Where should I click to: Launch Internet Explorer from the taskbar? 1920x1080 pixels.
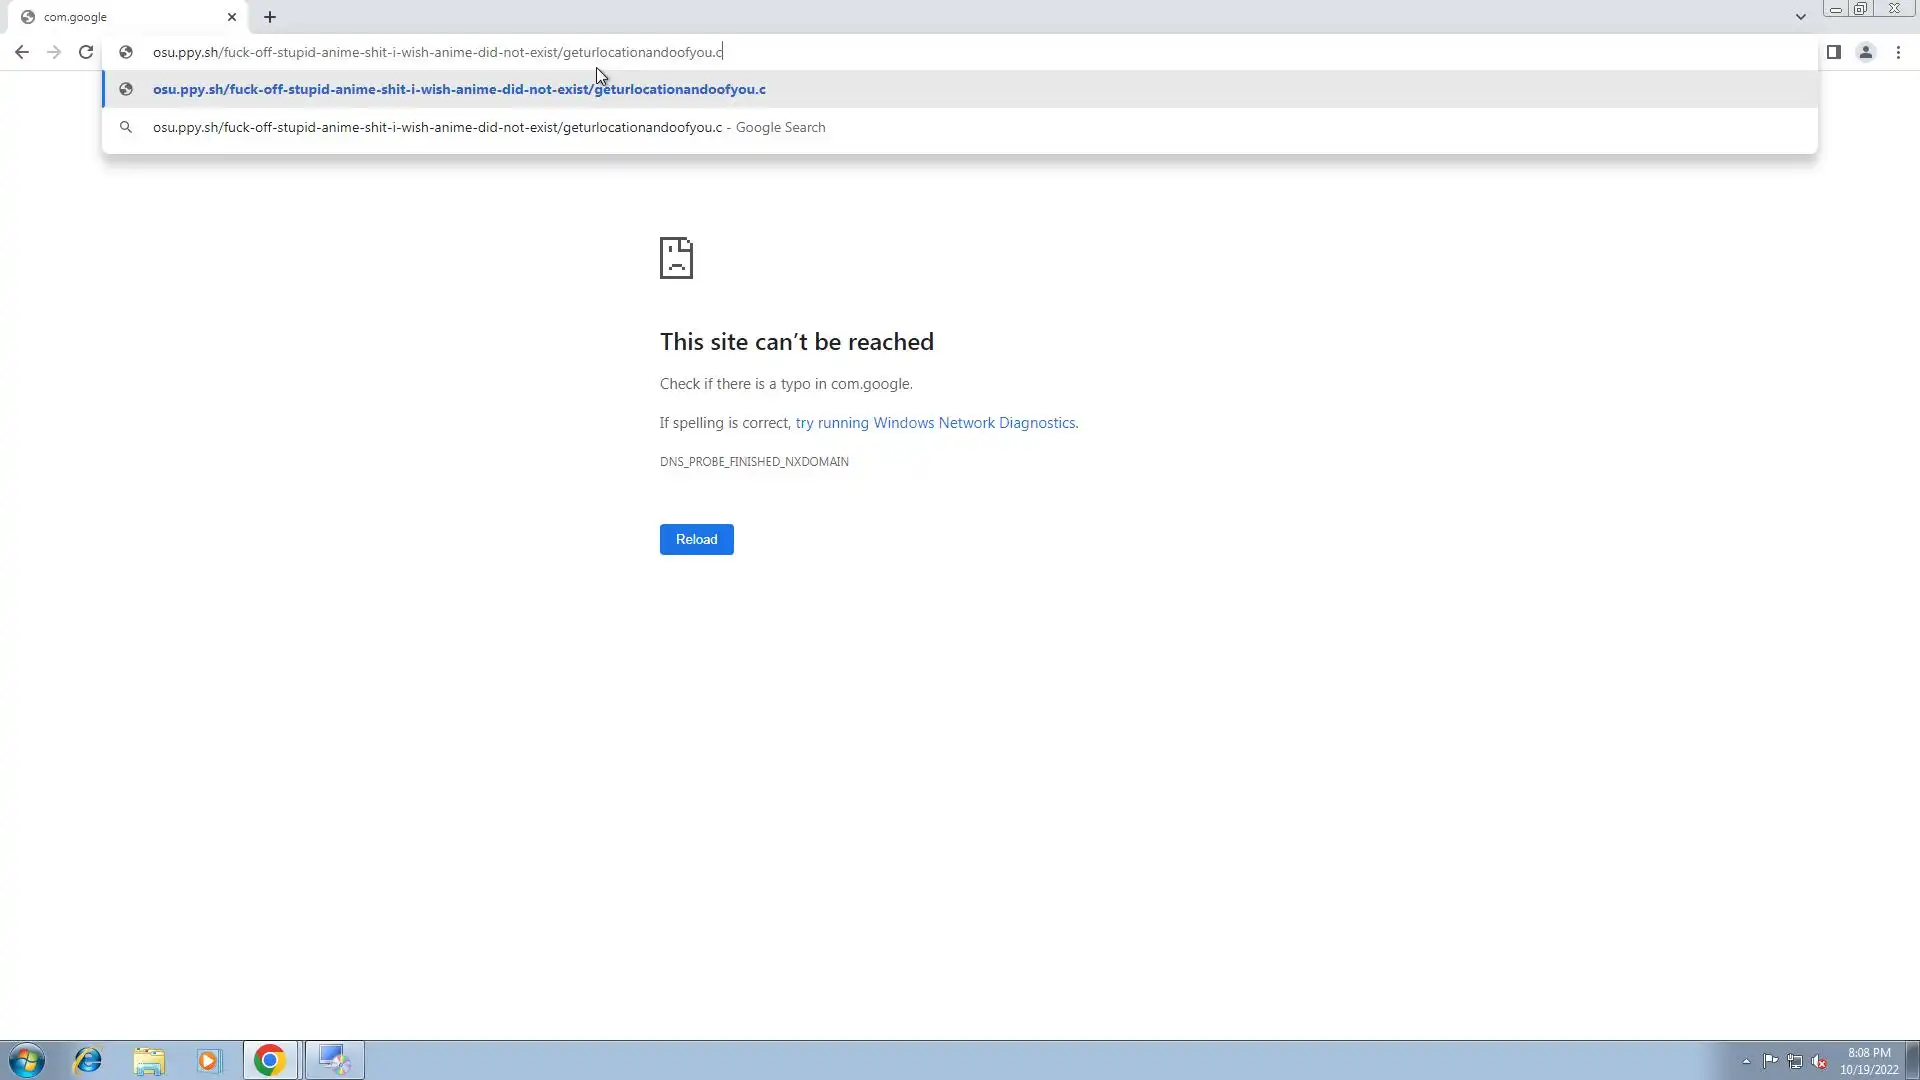point(88,1060)
